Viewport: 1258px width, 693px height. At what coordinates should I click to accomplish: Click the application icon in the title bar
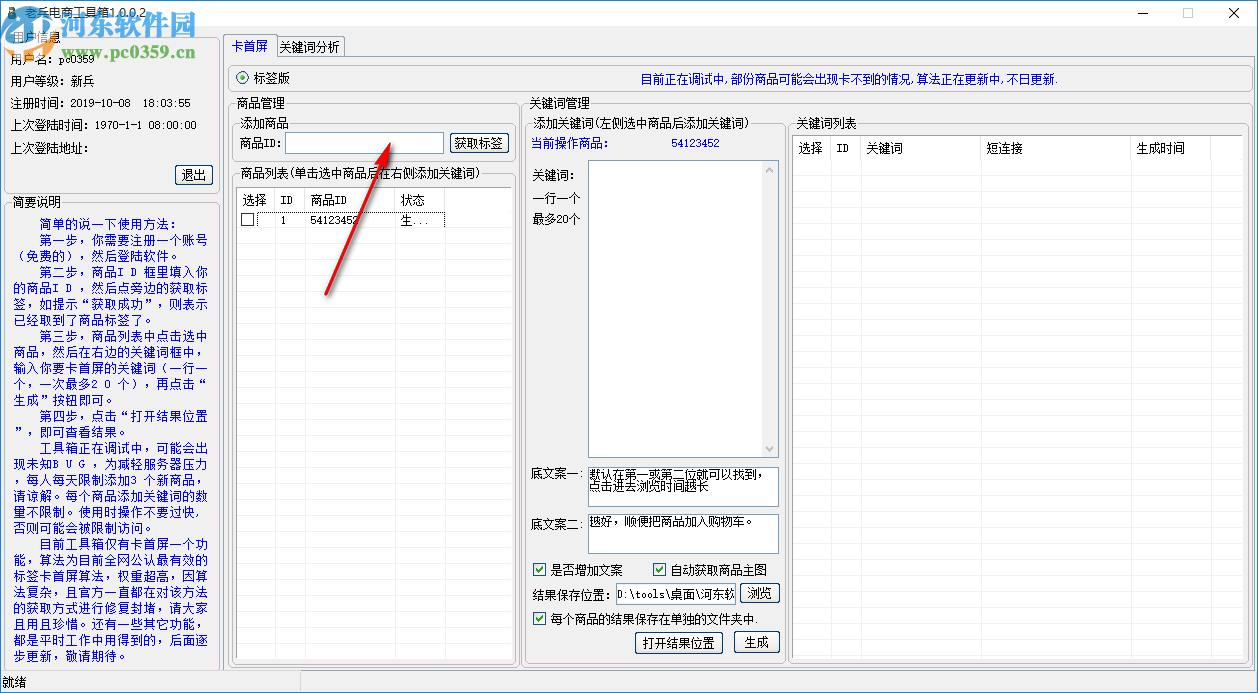coord(11,13)
